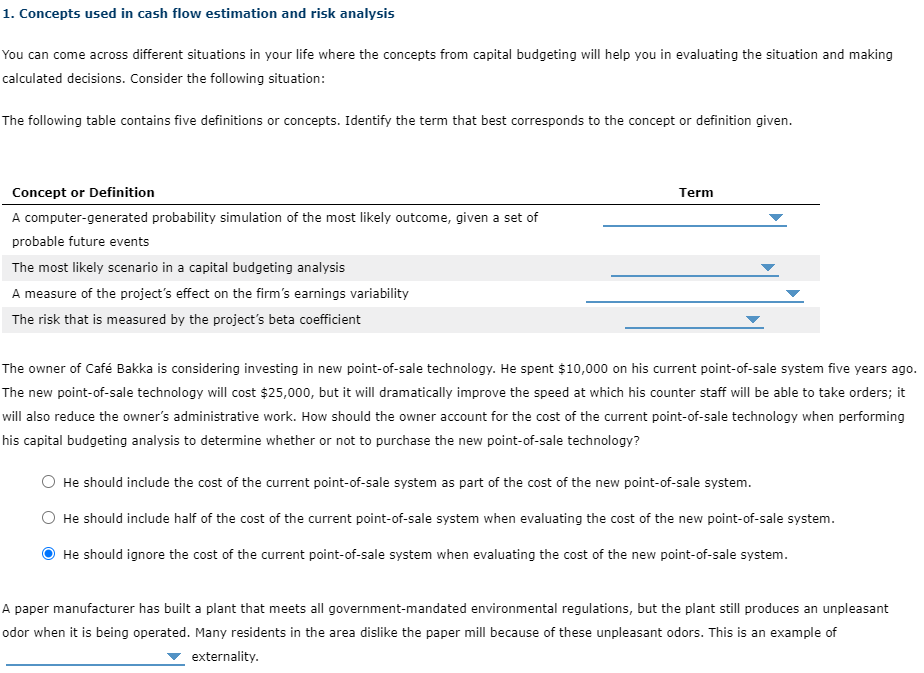Viewport: 924px width, 673px height.
Task: Click the blue triangle beside the externality blank
Action: 172,655
